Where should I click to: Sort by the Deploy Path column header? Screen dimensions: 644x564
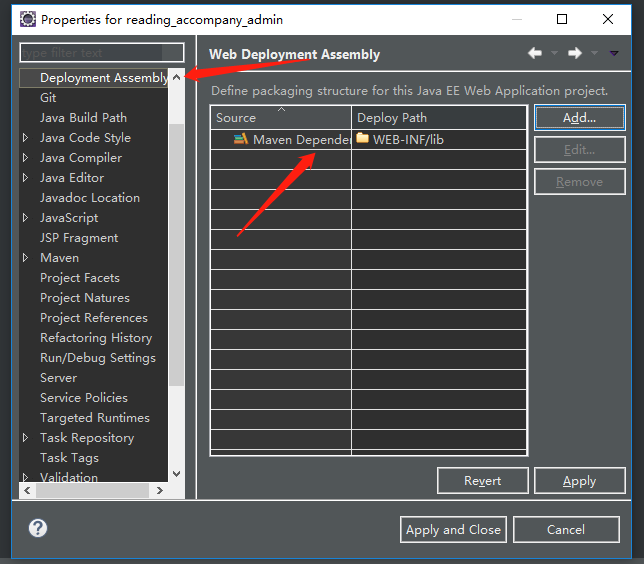(x=439, y=117)
